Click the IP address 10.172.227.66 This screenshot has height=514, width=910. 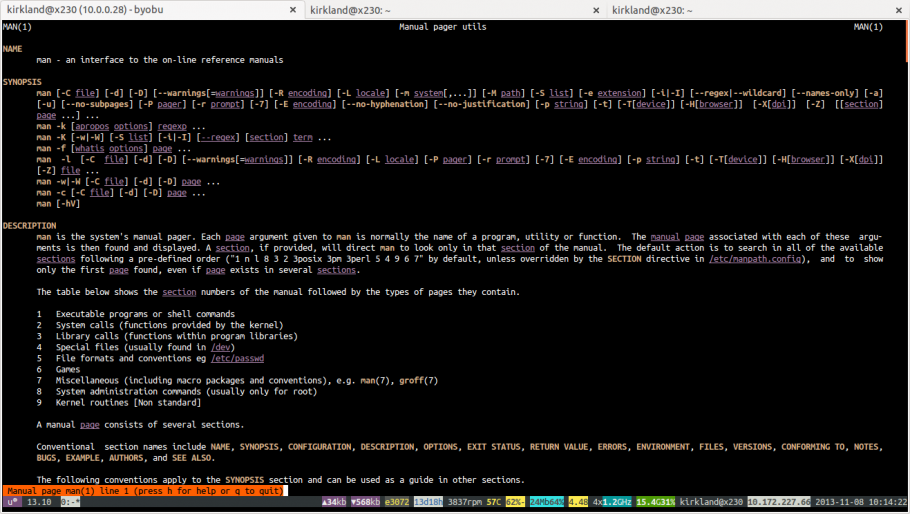tap(777, 502)
